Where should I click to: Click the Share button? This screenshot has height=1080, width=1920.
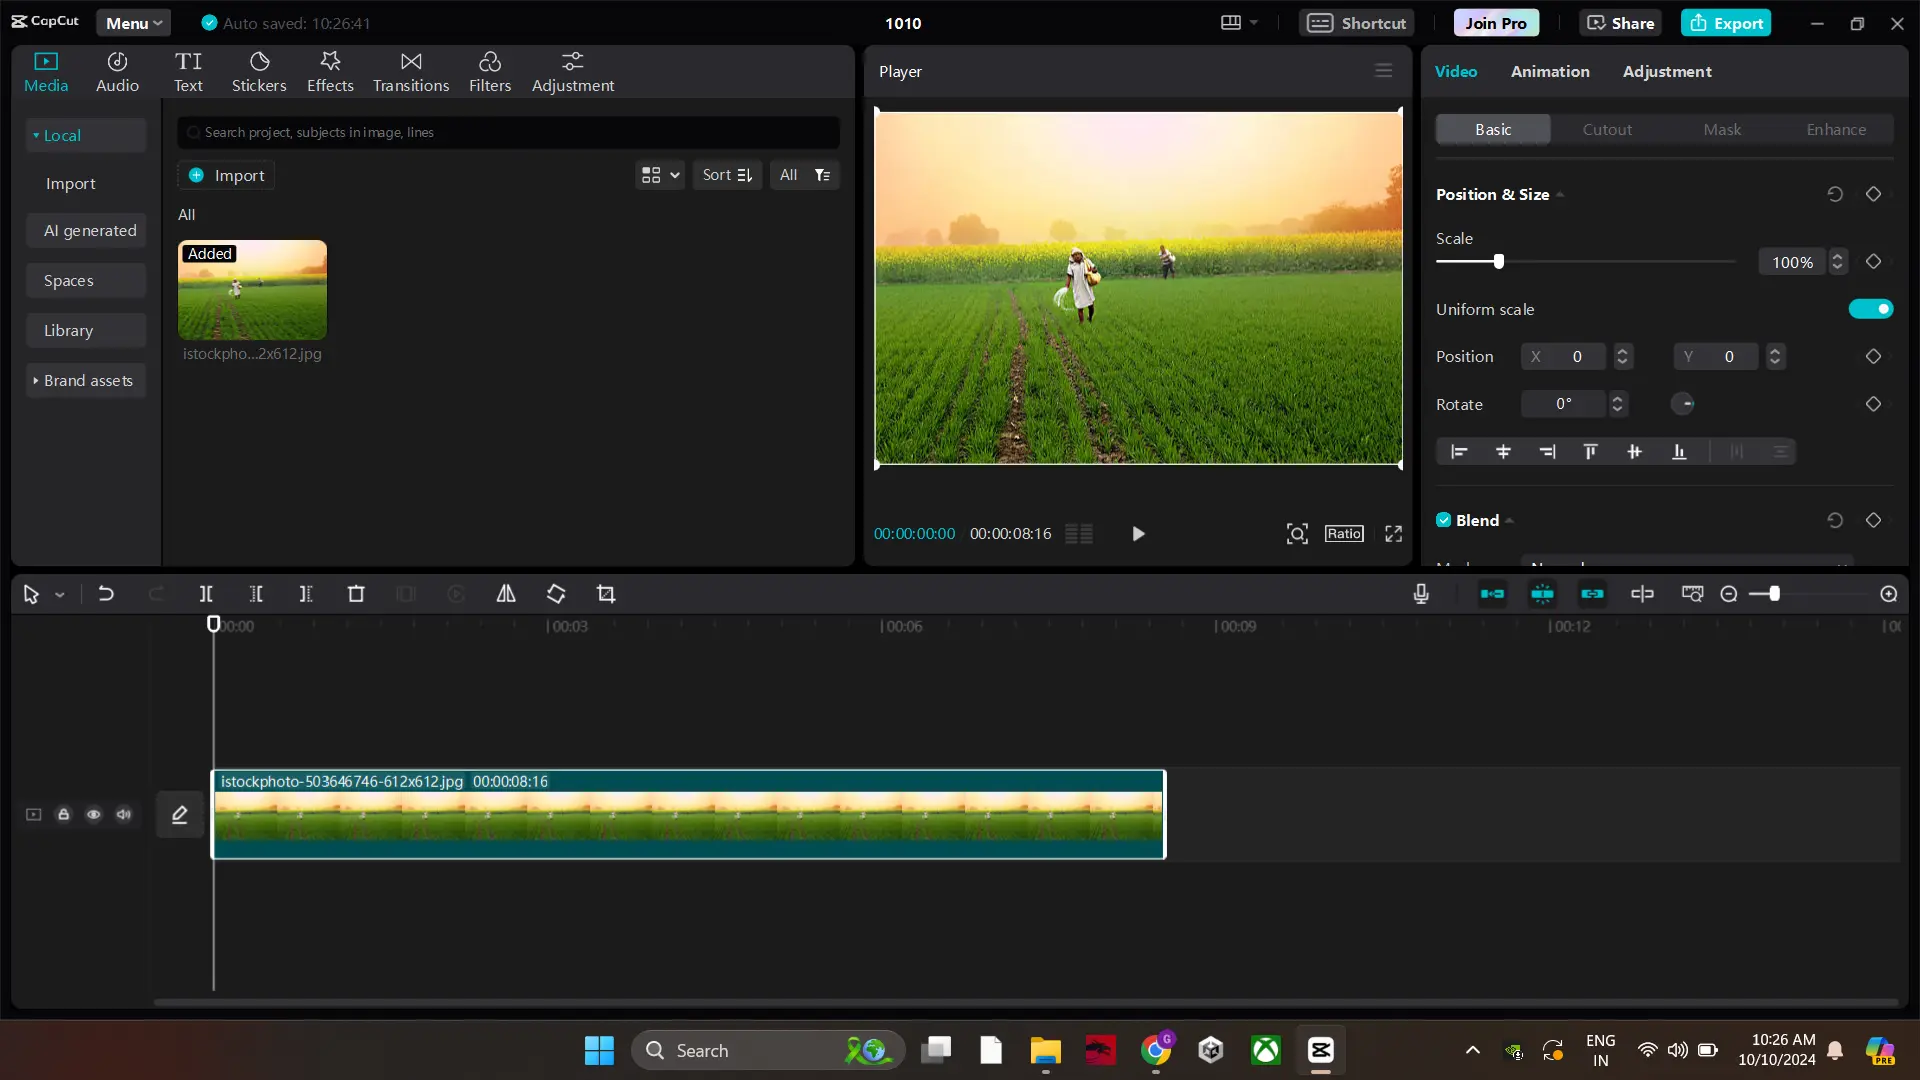pyautogui.click(x=1620, y=23)
